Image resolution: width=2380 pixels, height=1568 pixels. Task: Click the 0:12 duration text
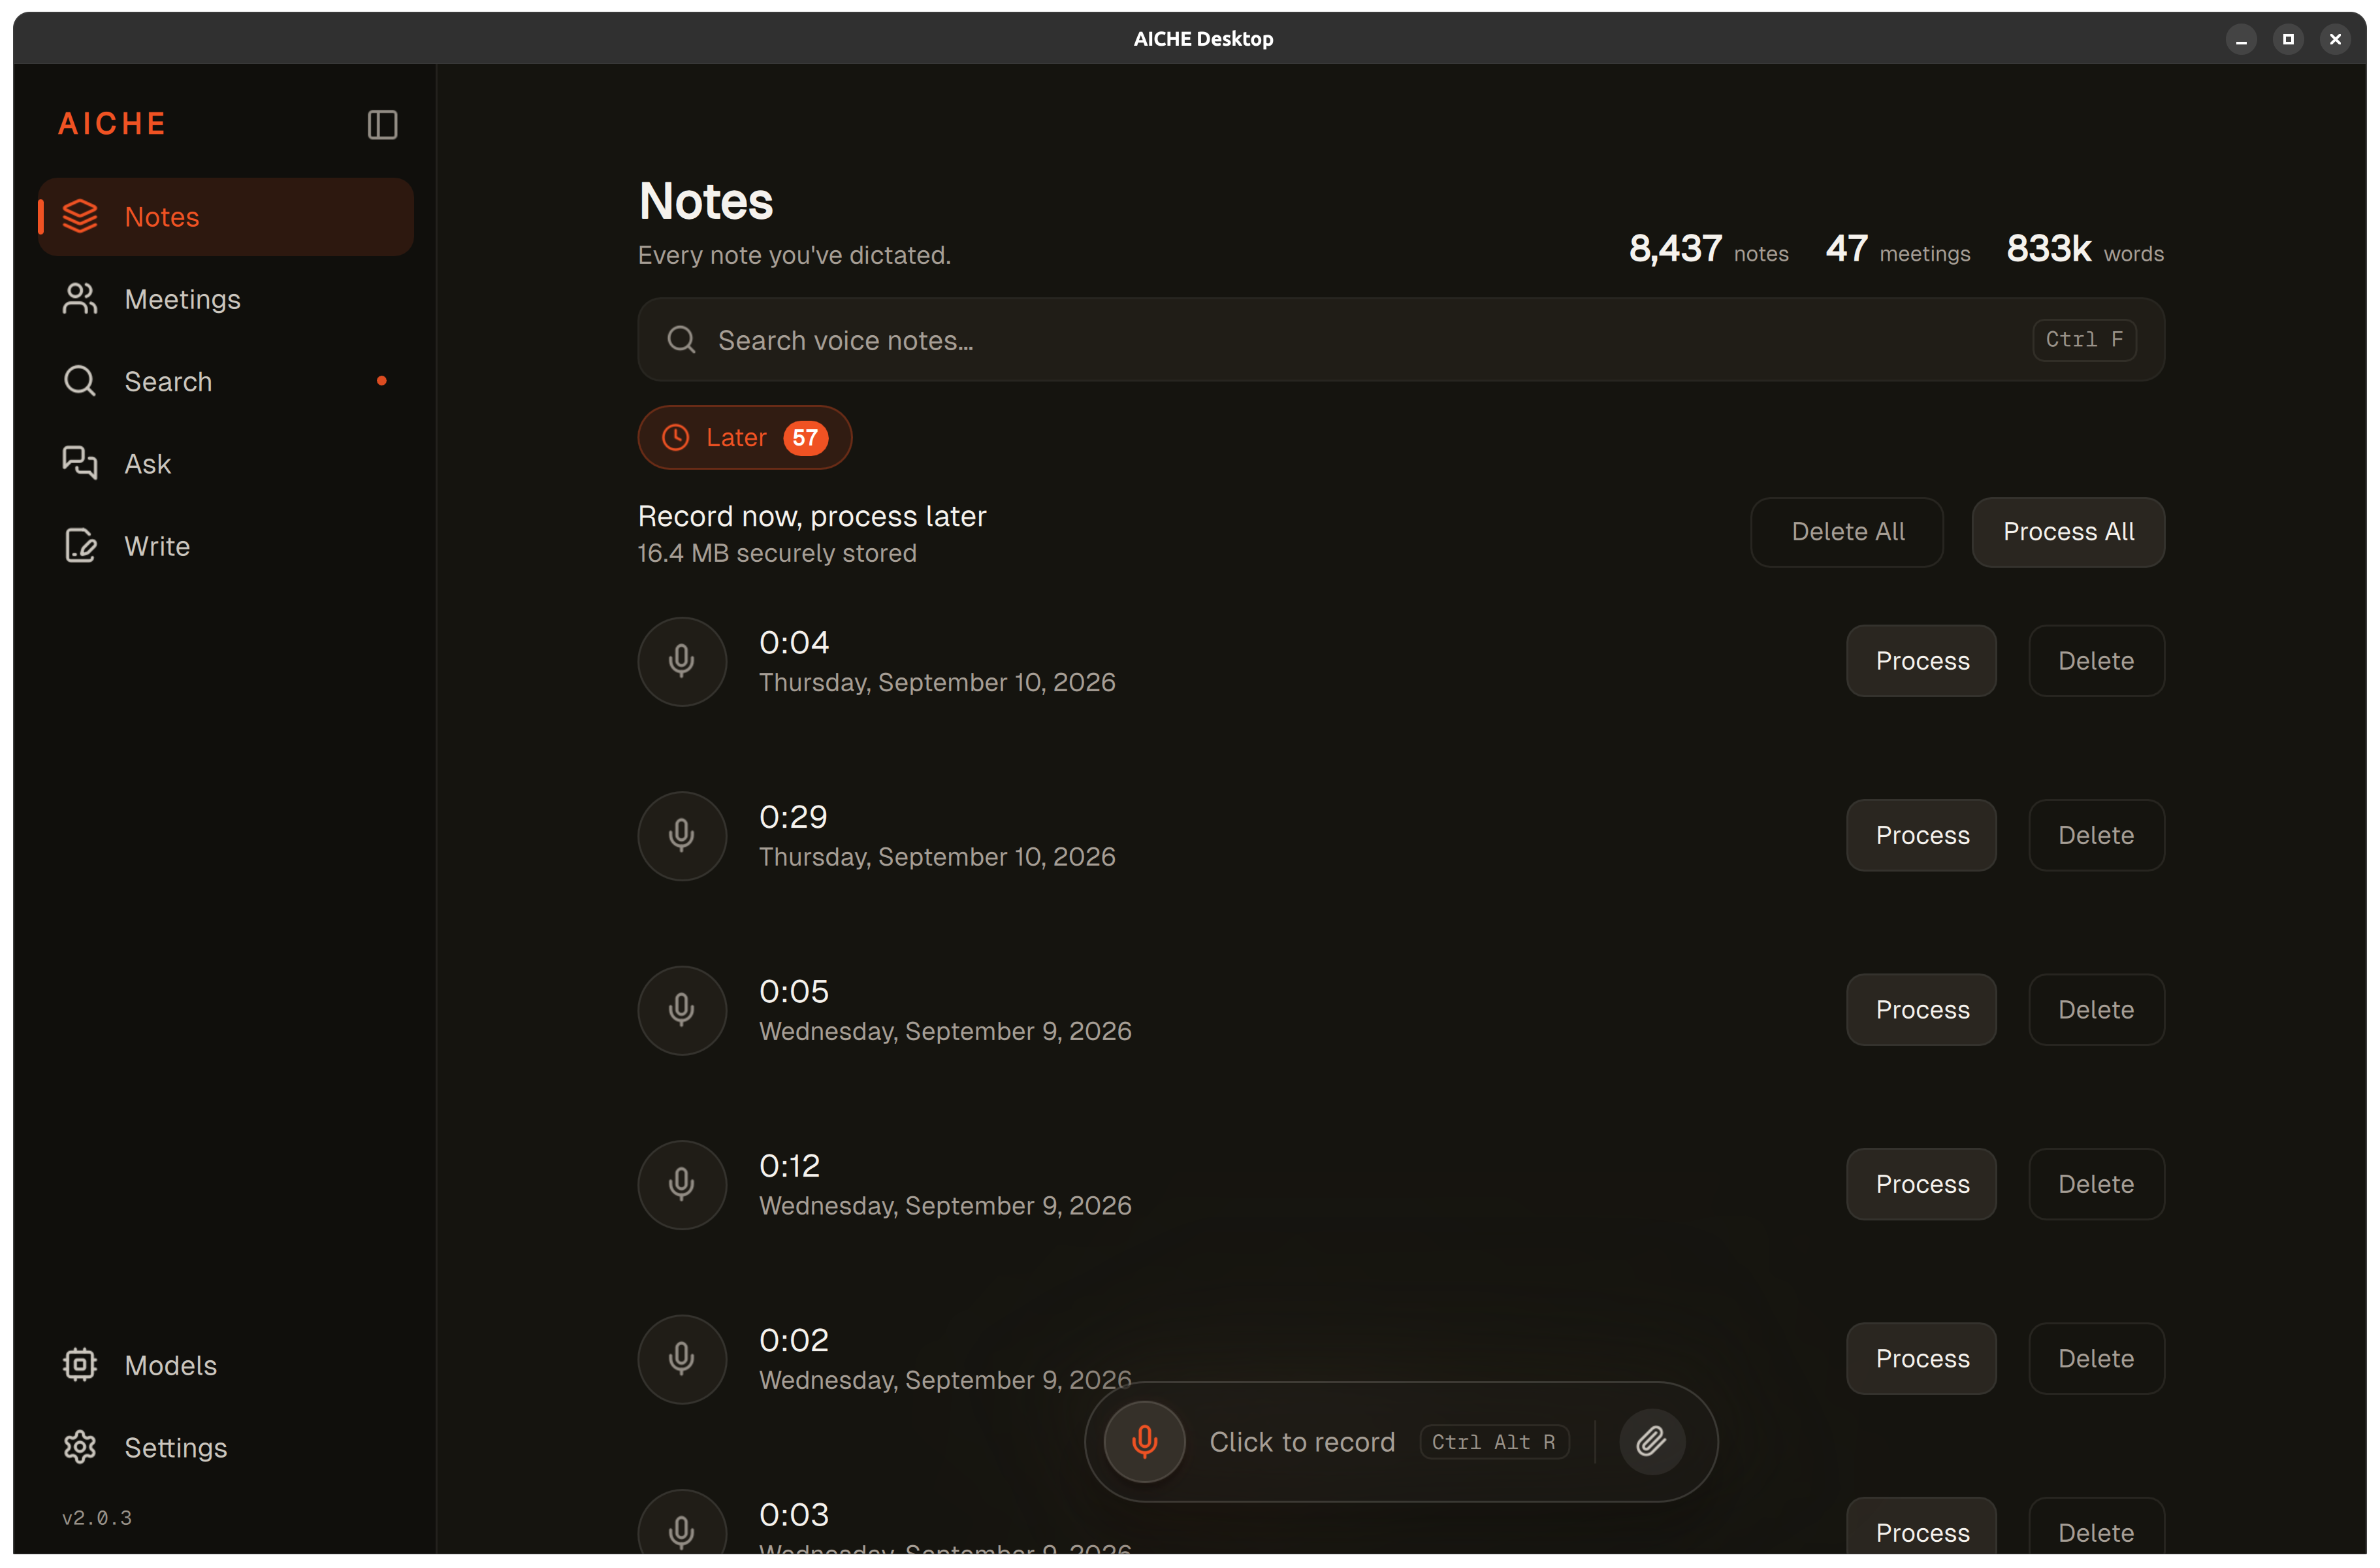pyautogui.click(x=789, y=1166)
